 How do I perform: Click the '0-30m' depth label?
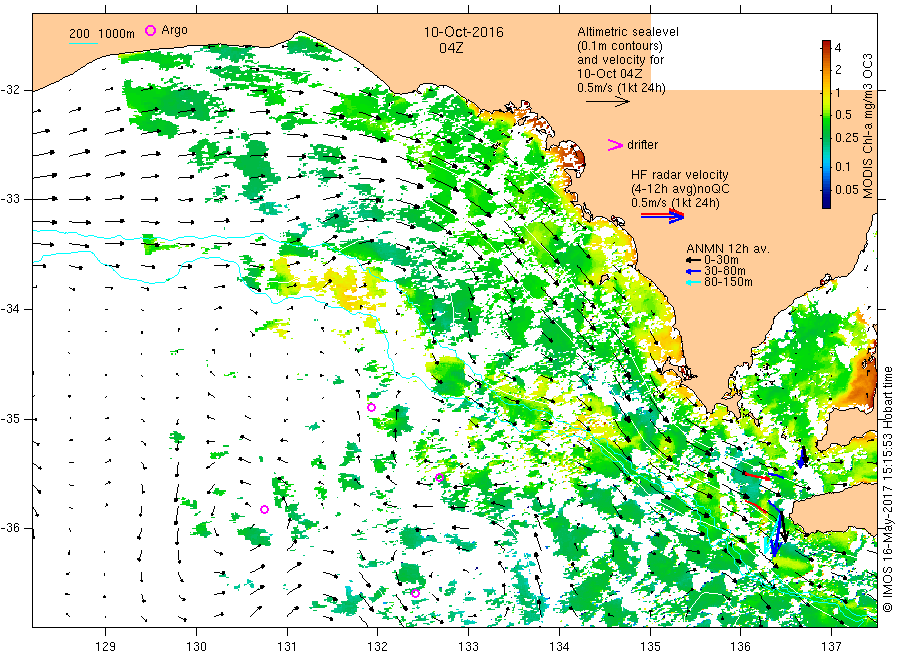click(721, 260)
